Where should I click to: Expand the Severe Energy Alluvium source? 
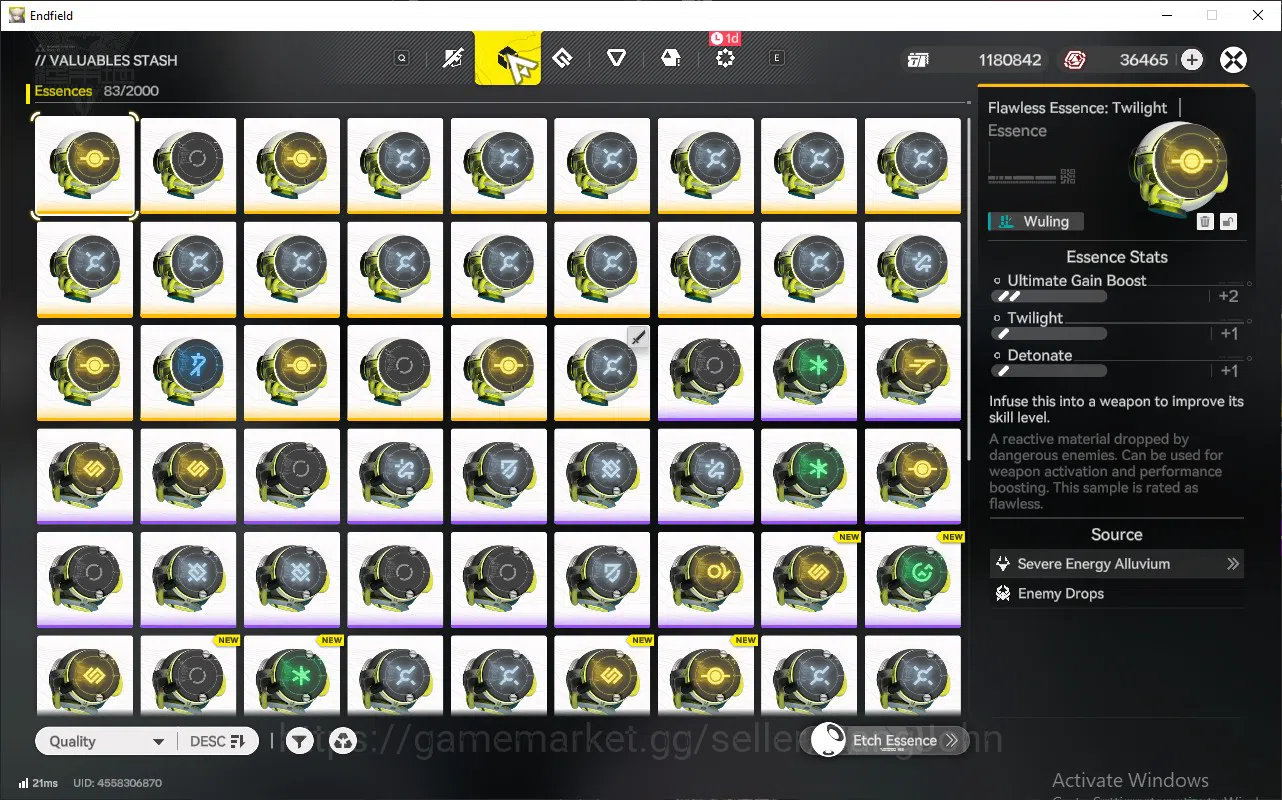point(1116,564)
